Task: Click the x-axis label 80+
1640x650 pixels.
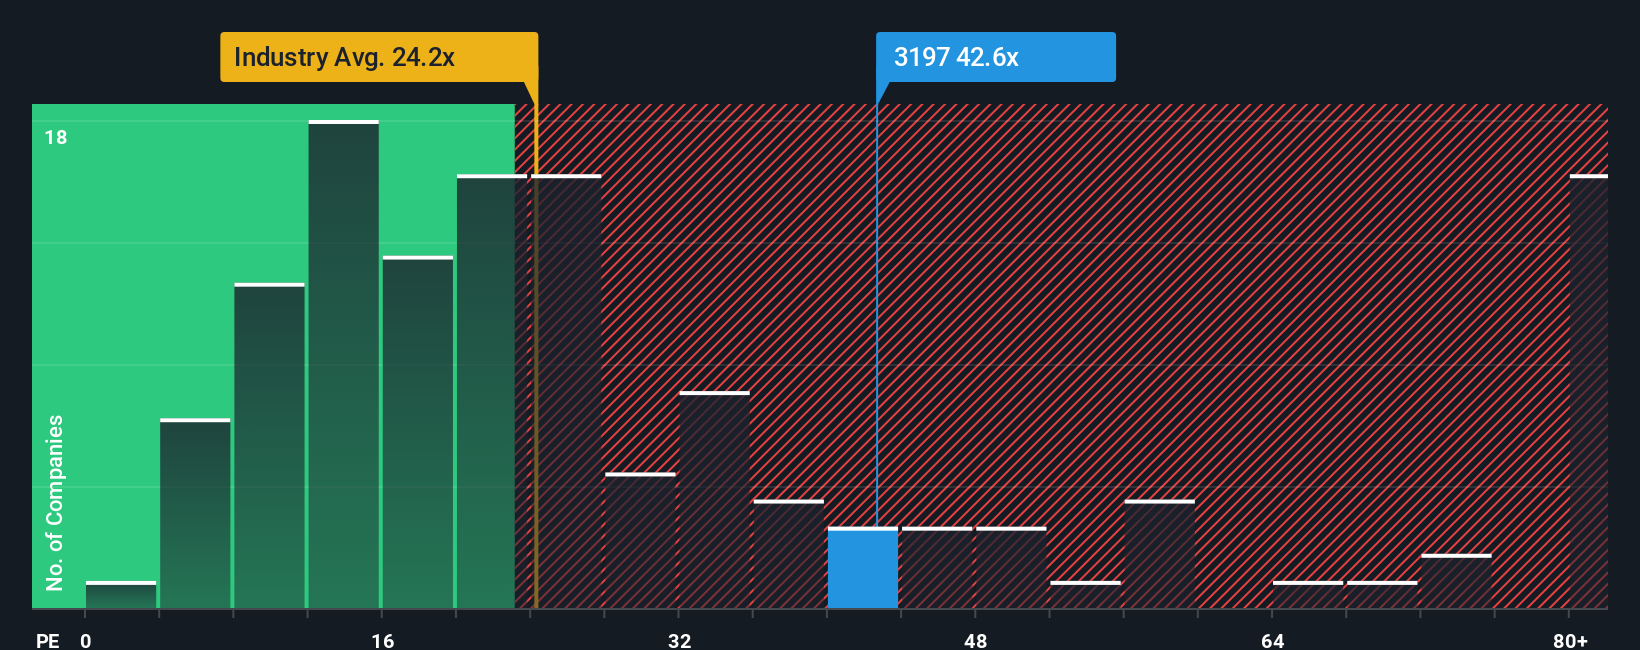Action: [1570, 640]
